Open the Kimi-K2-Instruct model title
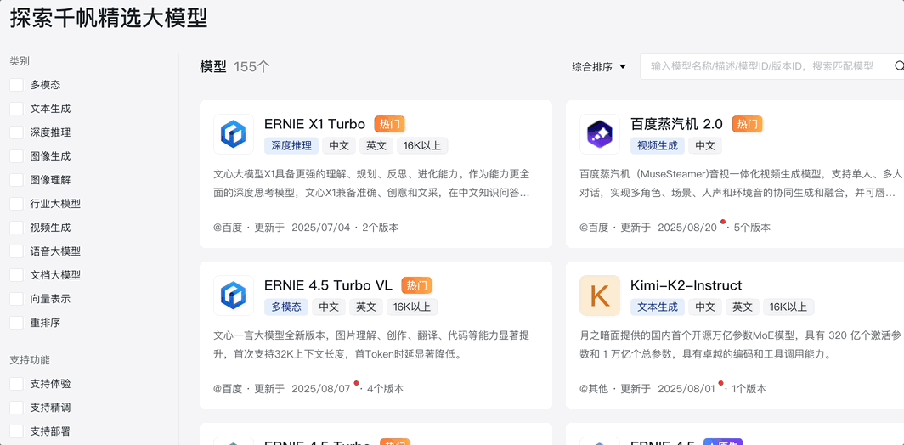The image size is (904, 445). coord(686,285)
